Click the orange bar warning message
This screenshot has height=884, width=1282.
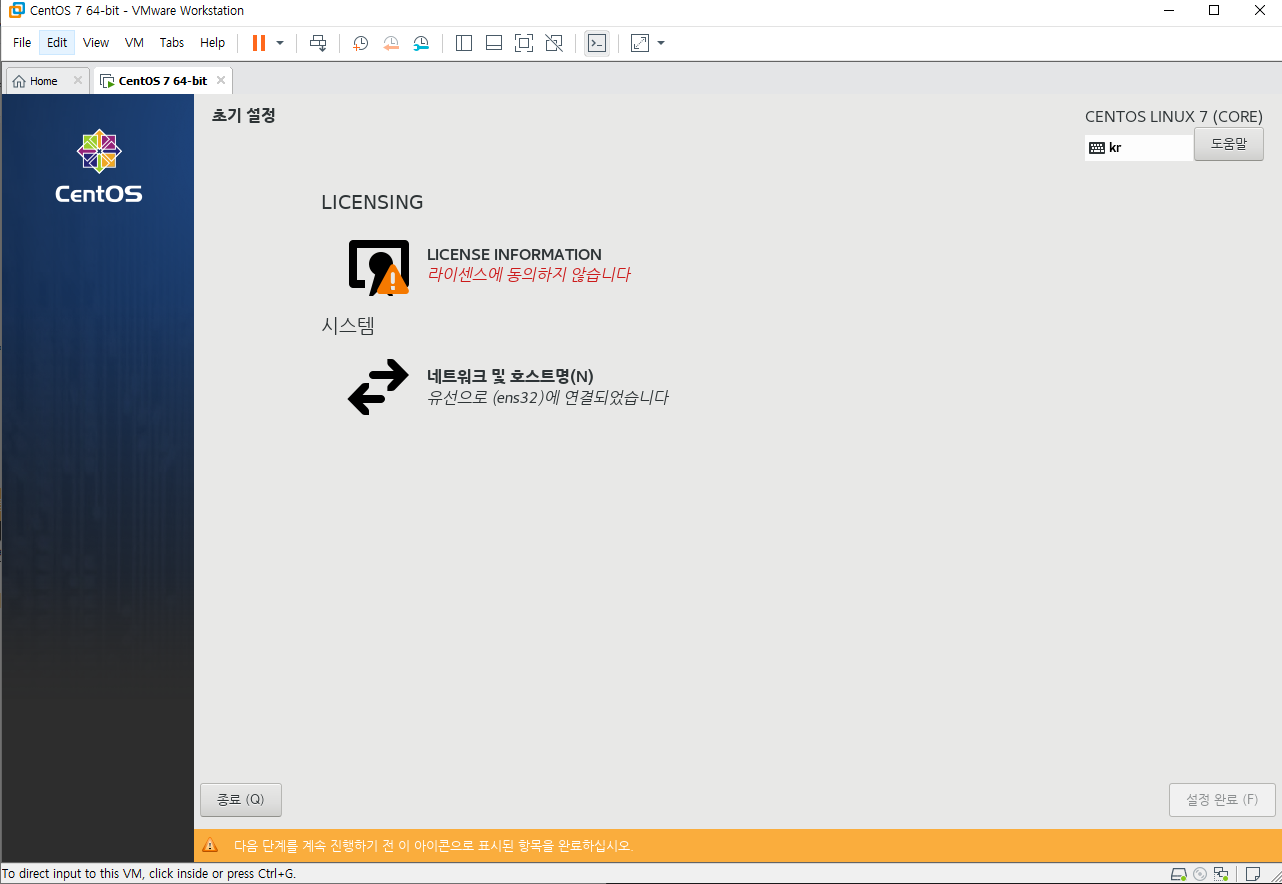pos(433,846)
